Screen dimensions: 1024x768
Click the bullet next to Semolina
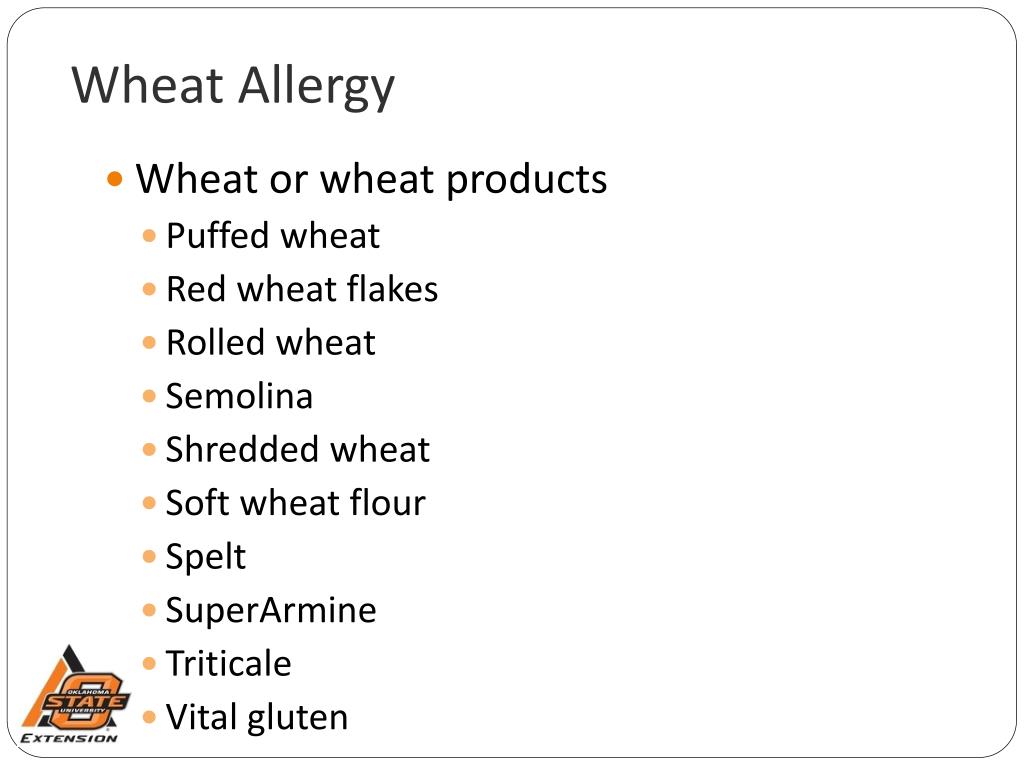click(x=150, y=396)
